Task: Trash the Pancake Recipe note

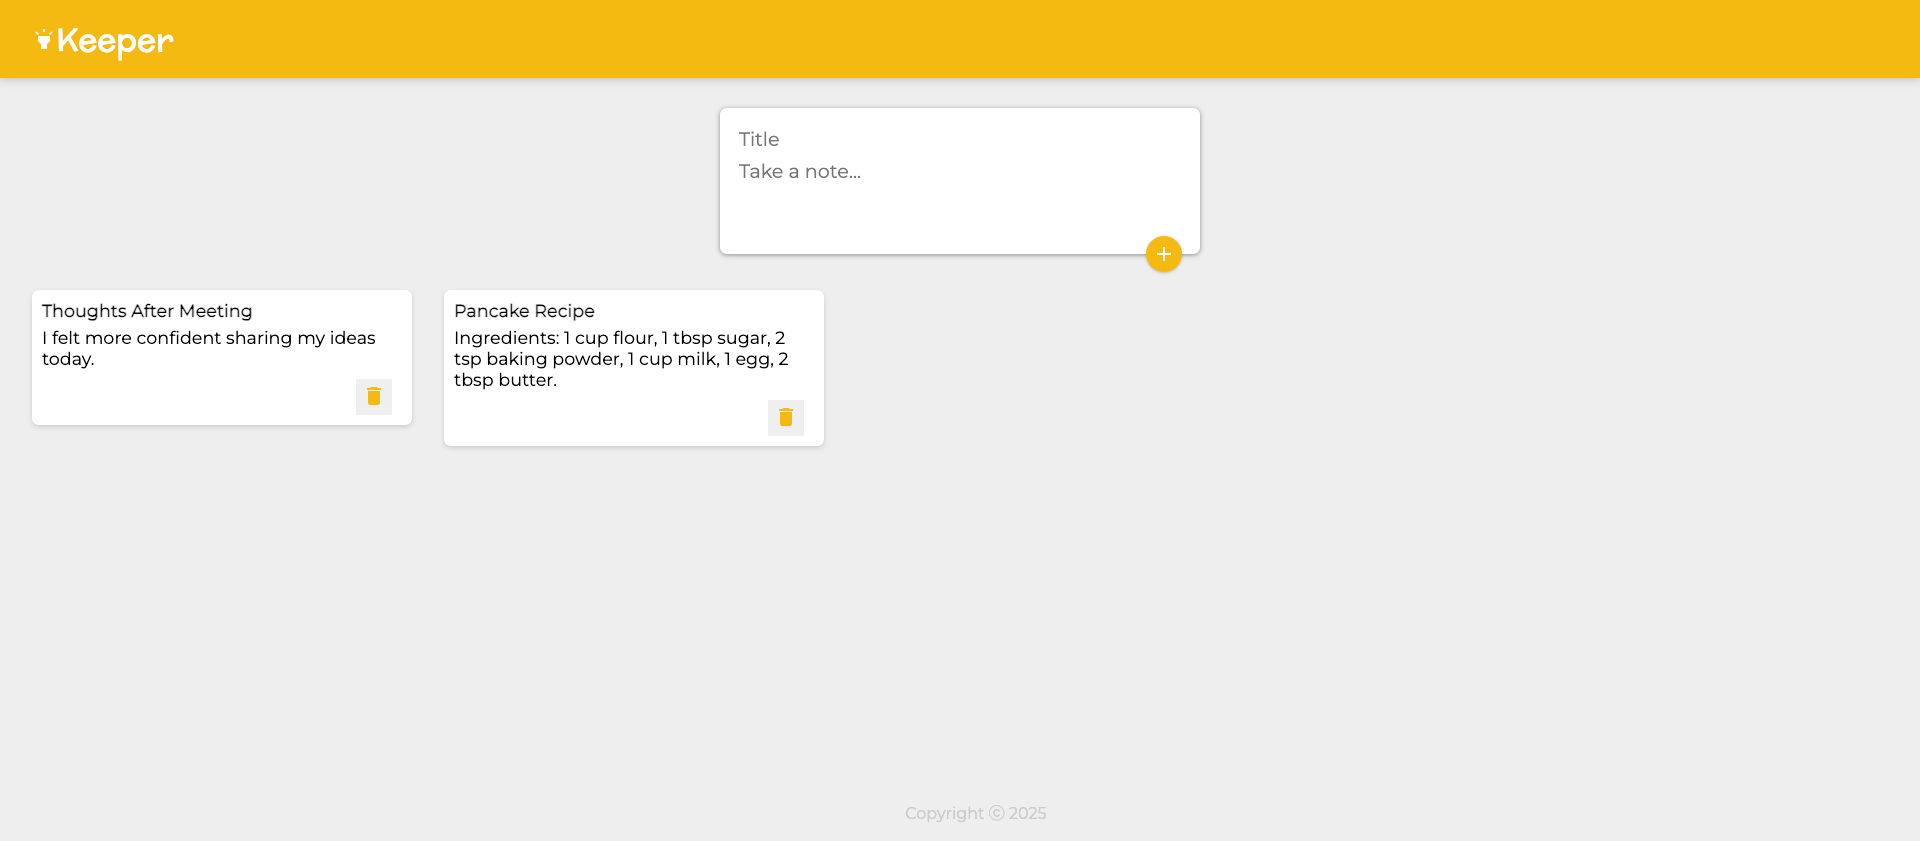Action: (x=786, y=418)
